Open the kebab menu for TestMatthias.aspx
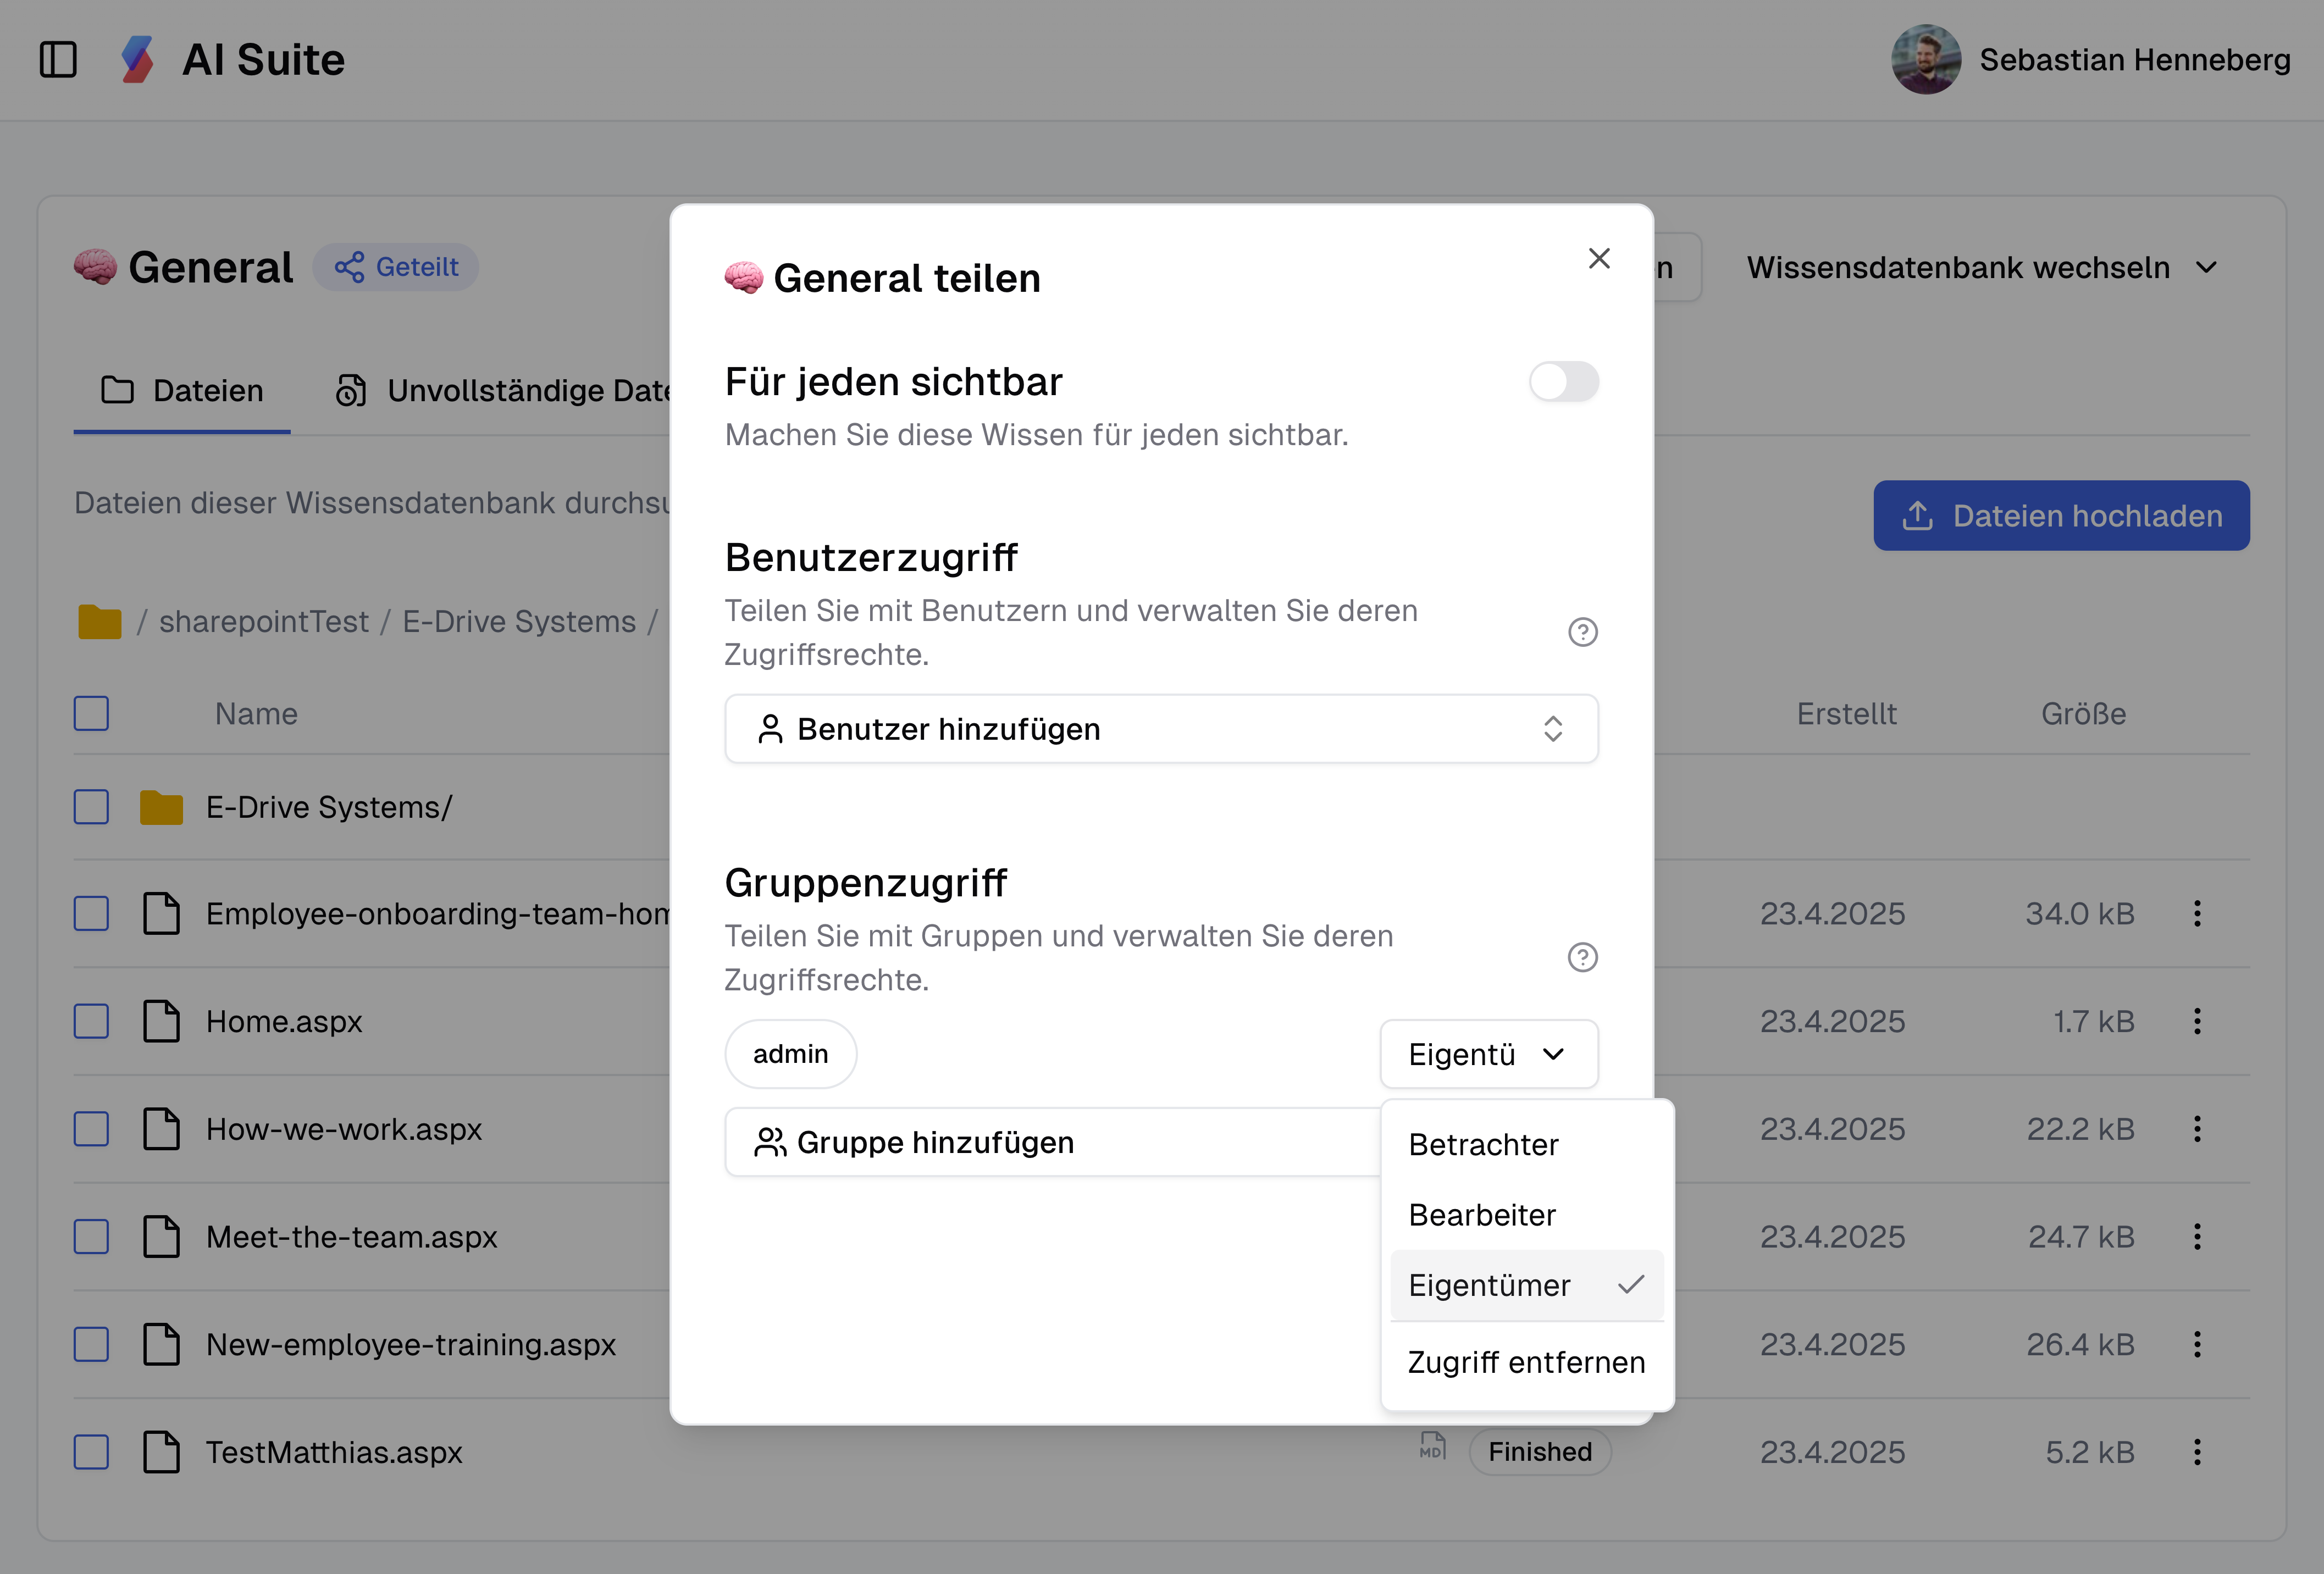 [x=2197, y=1452]
